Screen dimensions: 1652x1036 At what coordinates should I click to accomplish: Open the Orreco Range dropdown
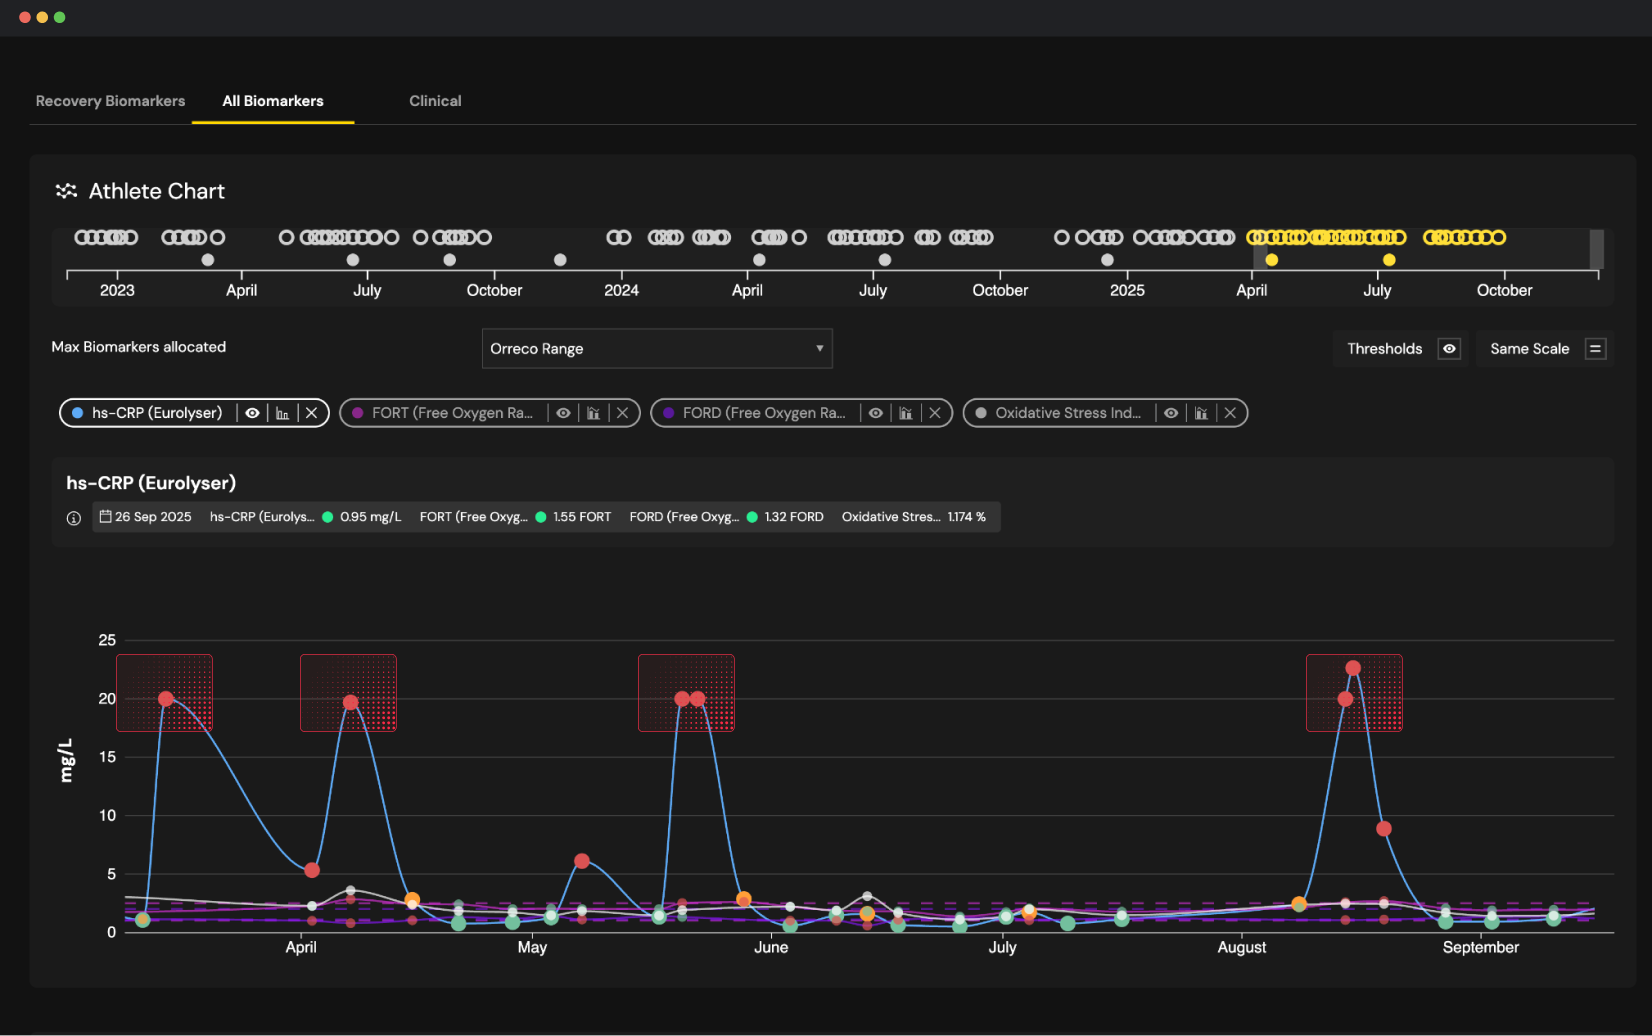click(656, 348)
